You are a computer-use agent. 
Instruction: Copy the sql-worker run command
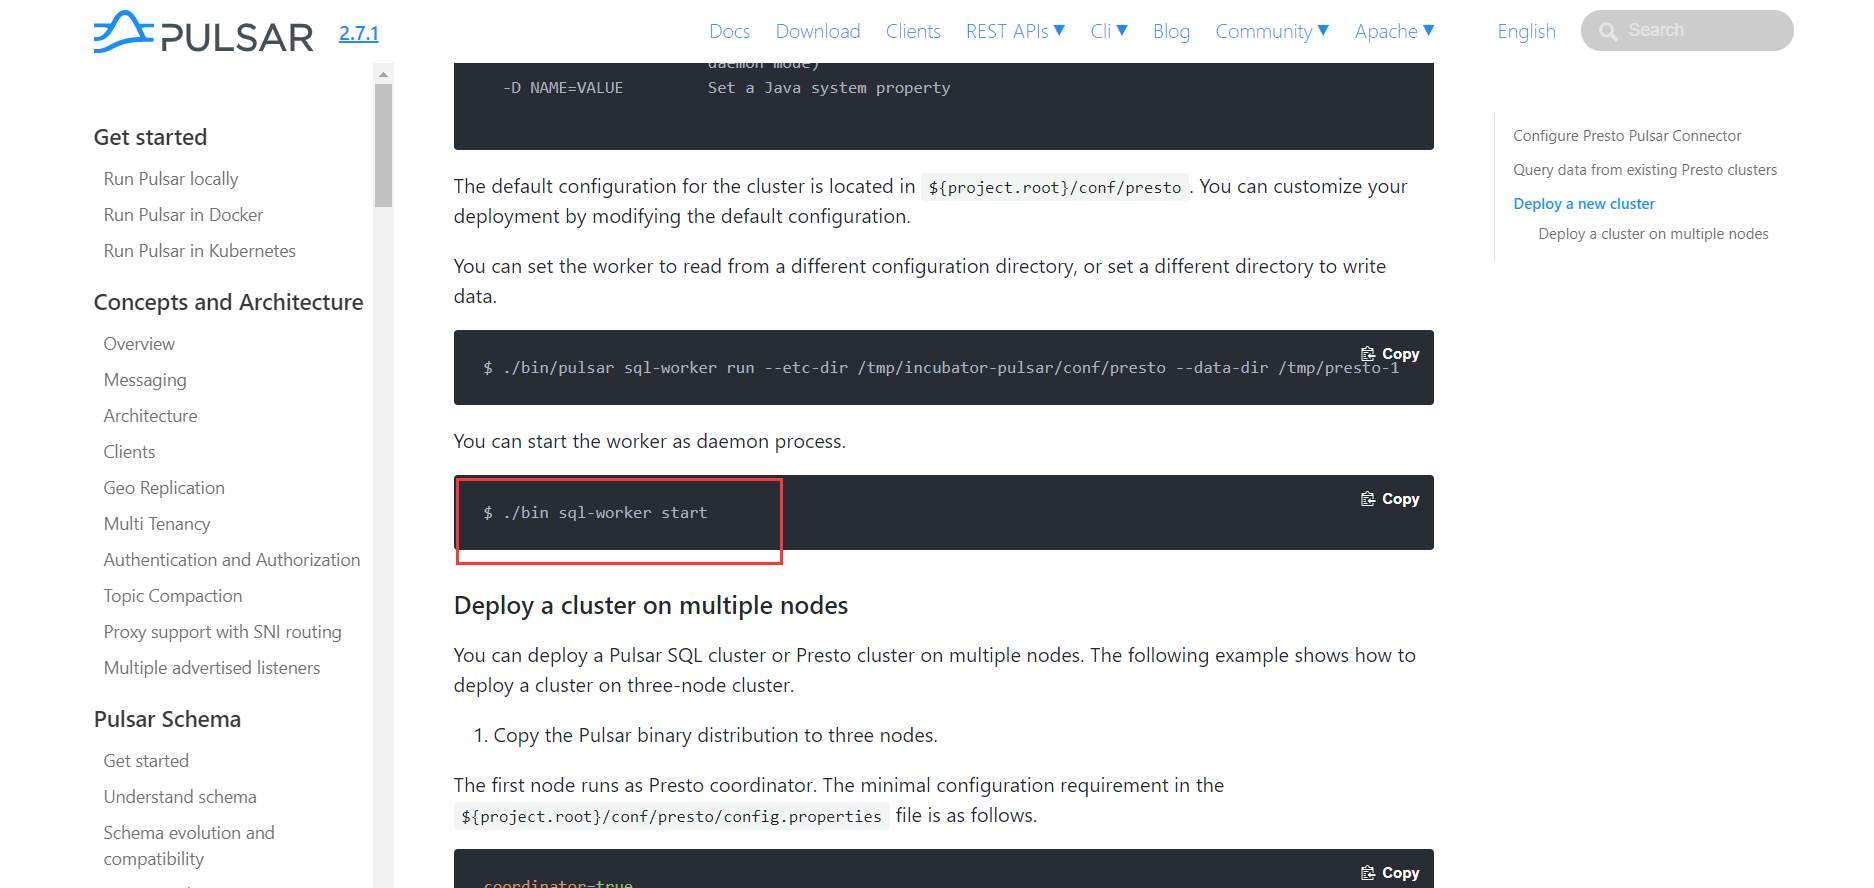pyautogui.click(x=1390, y=354)
